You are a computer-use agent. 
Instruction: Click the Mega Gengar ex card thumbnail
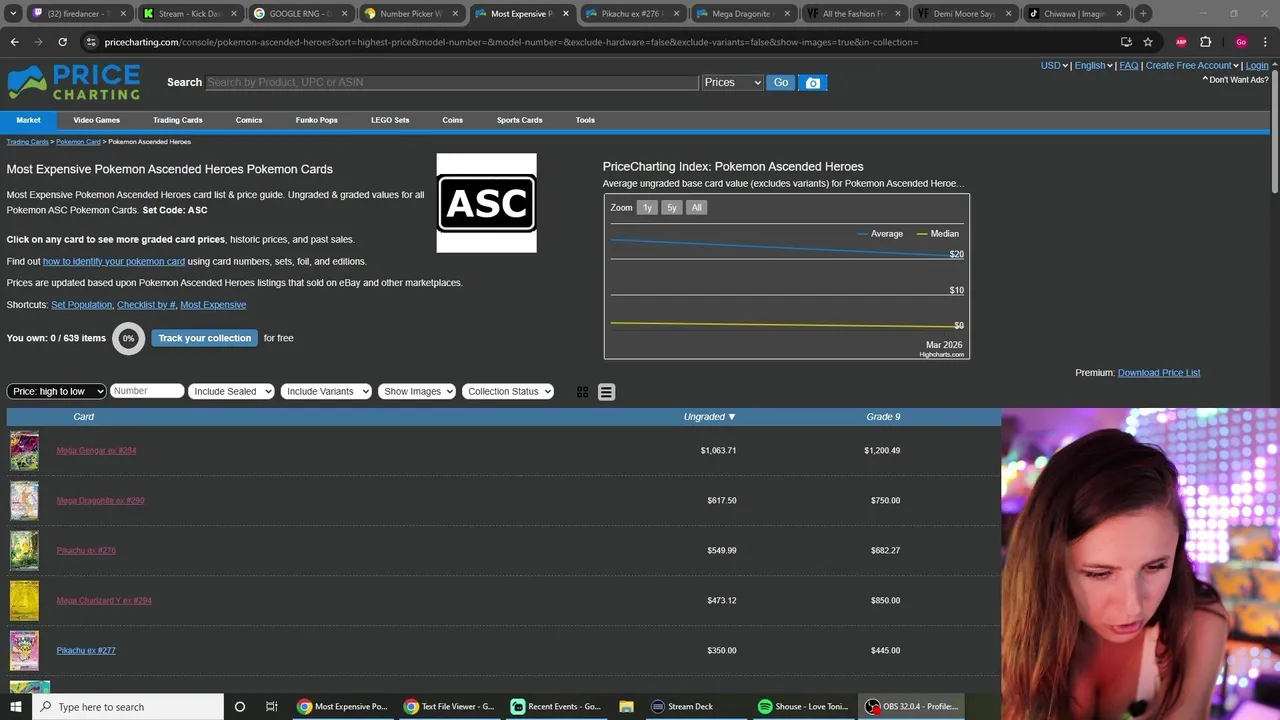[24, 450]
